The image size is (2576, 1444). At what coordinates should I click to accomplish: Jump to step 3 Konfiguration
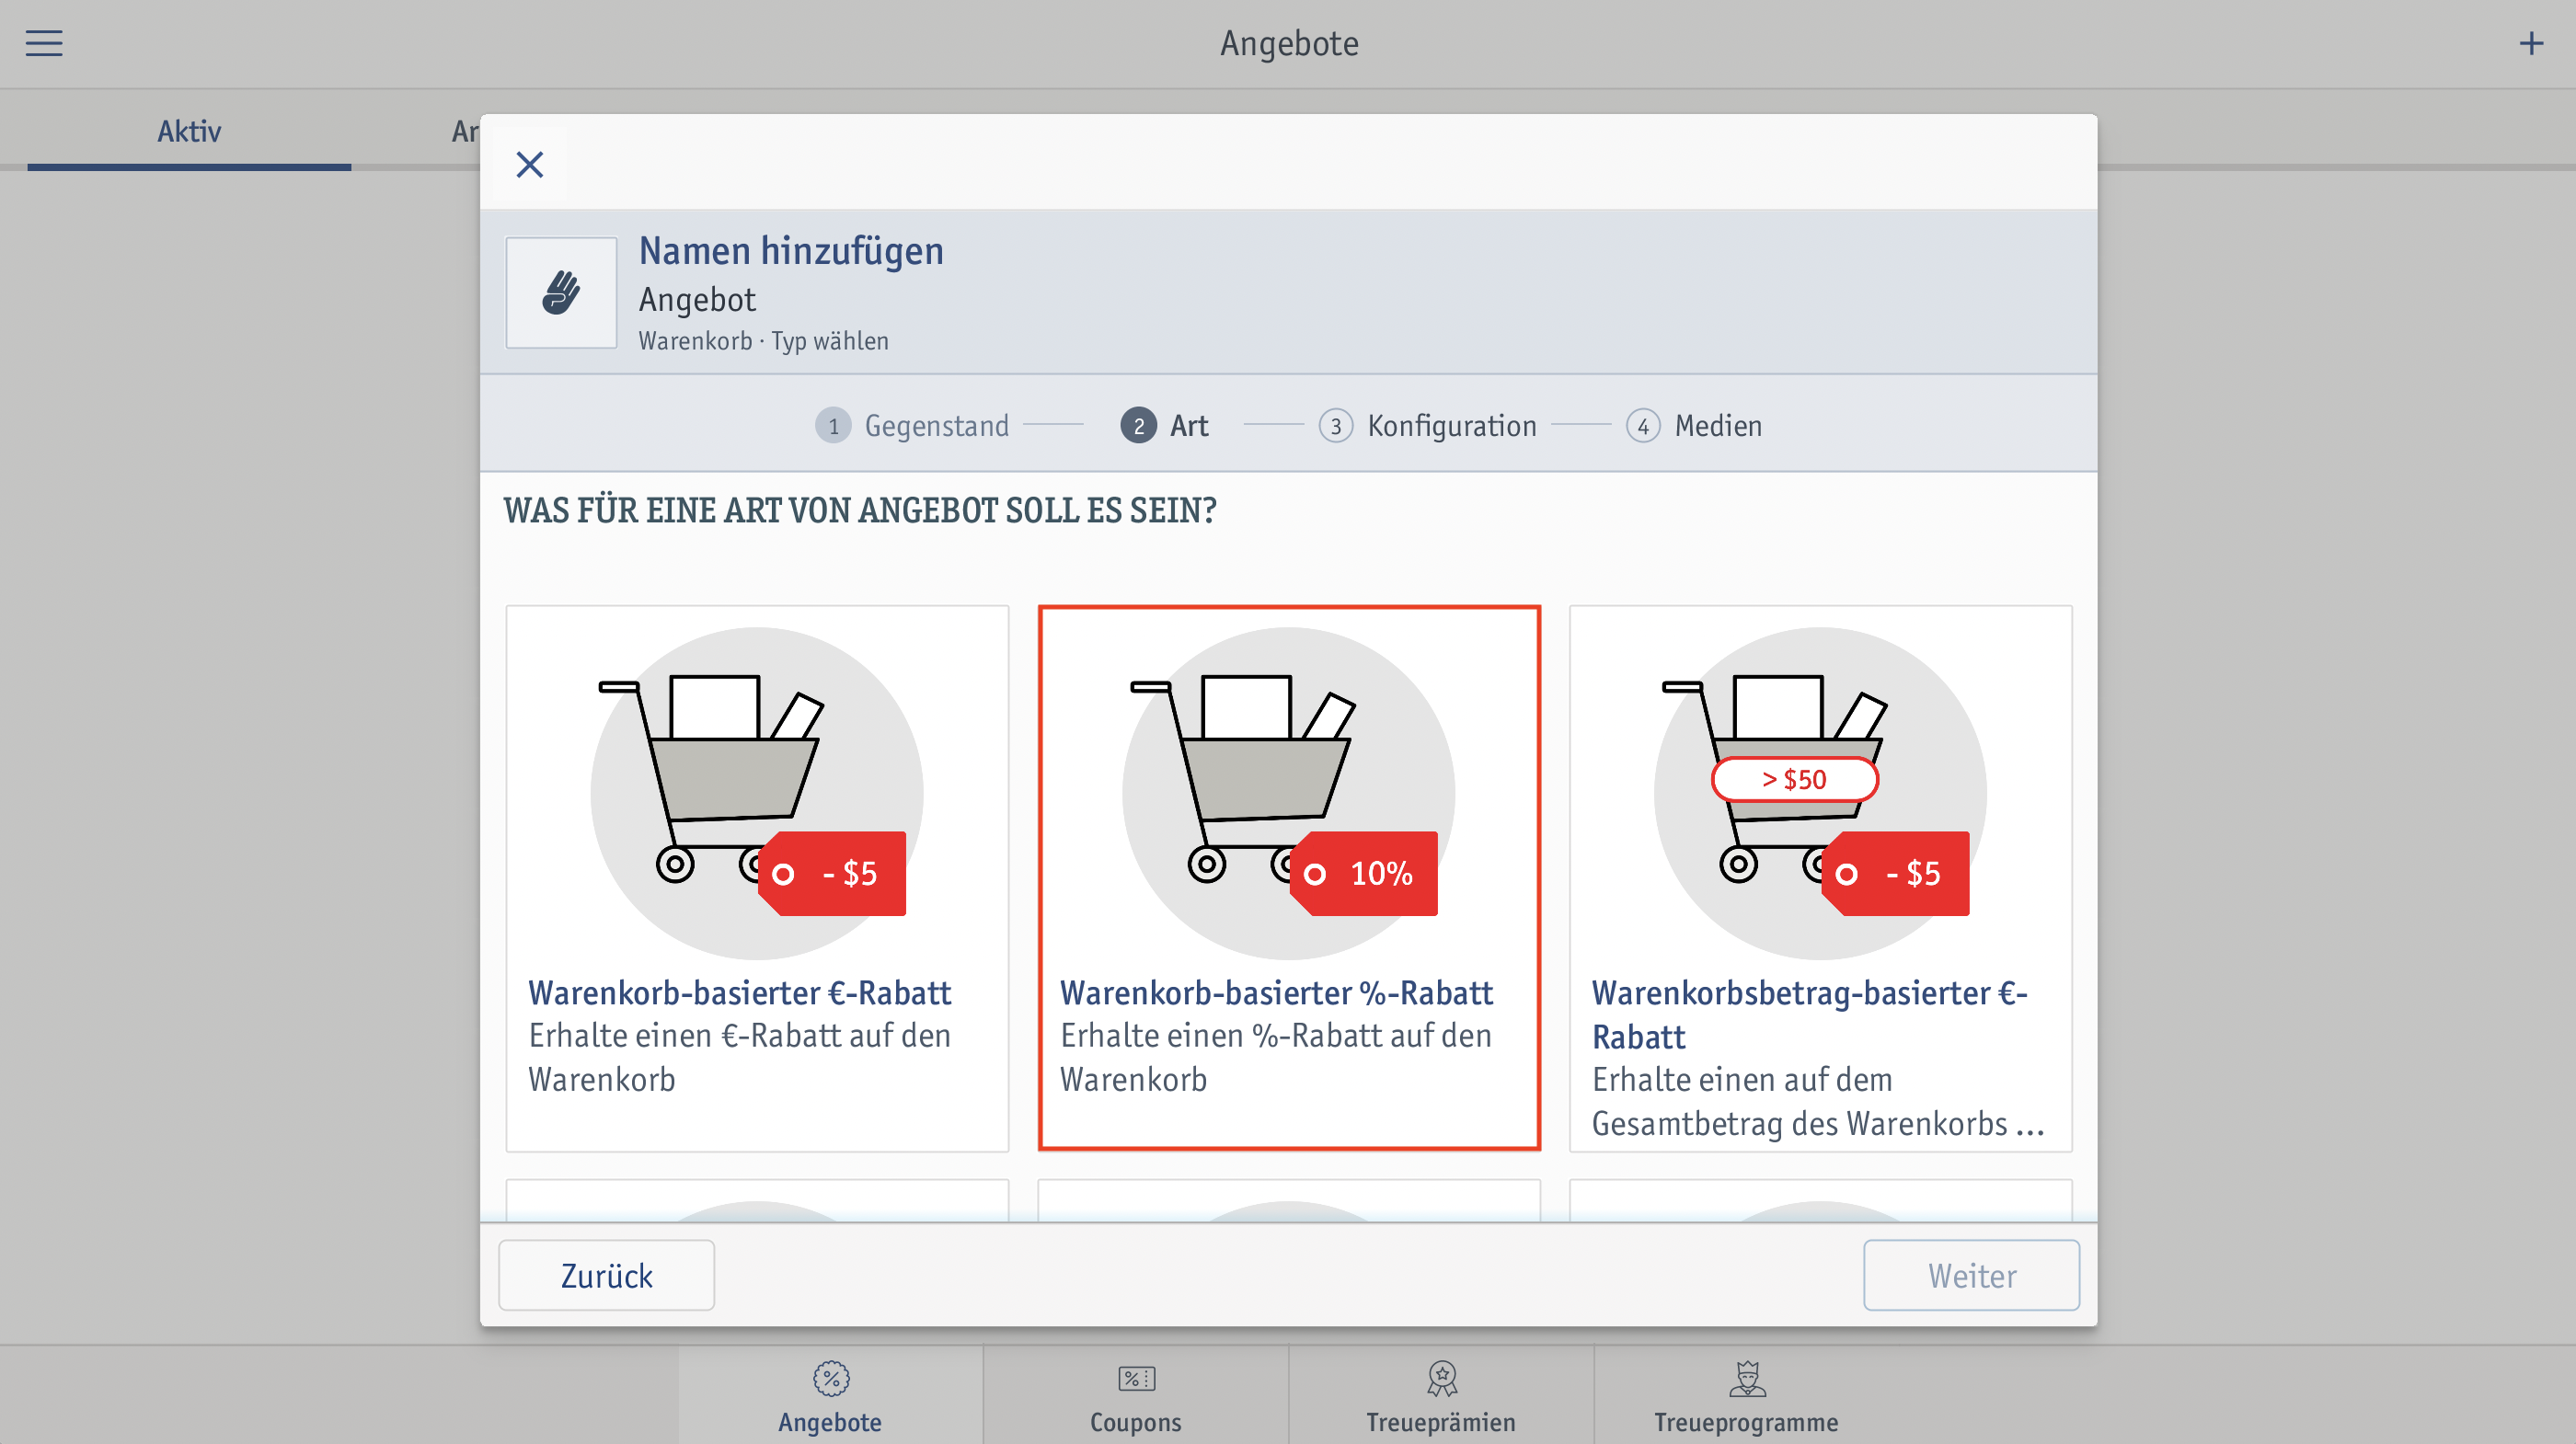(x=1427, y=425)
